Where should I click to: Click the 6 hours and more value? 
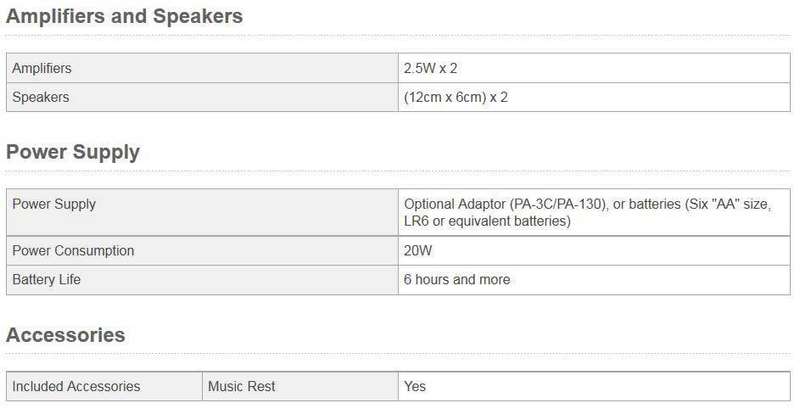point(457,279)
